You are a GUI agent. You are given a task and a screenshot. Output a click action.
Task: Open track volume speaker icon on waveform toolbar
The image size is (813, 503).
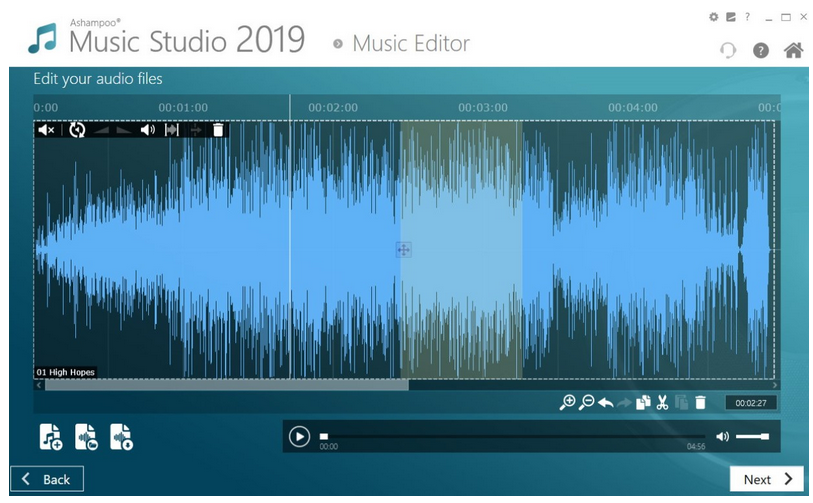click(x=148, y=130)
